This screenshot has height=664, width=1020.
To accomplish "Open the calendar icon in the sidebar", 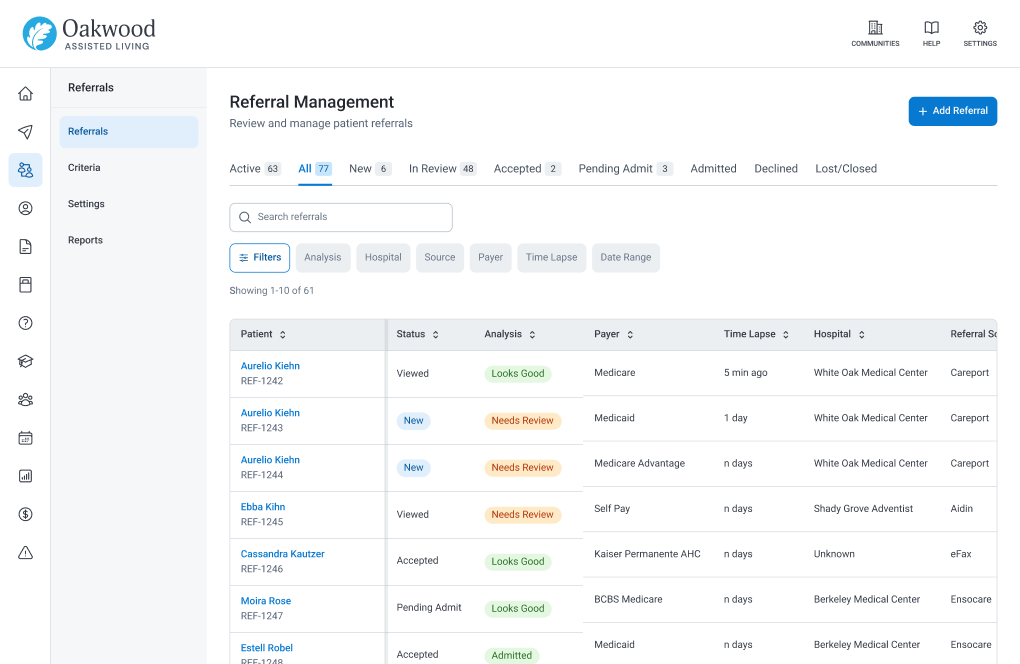I will (25, 438).
